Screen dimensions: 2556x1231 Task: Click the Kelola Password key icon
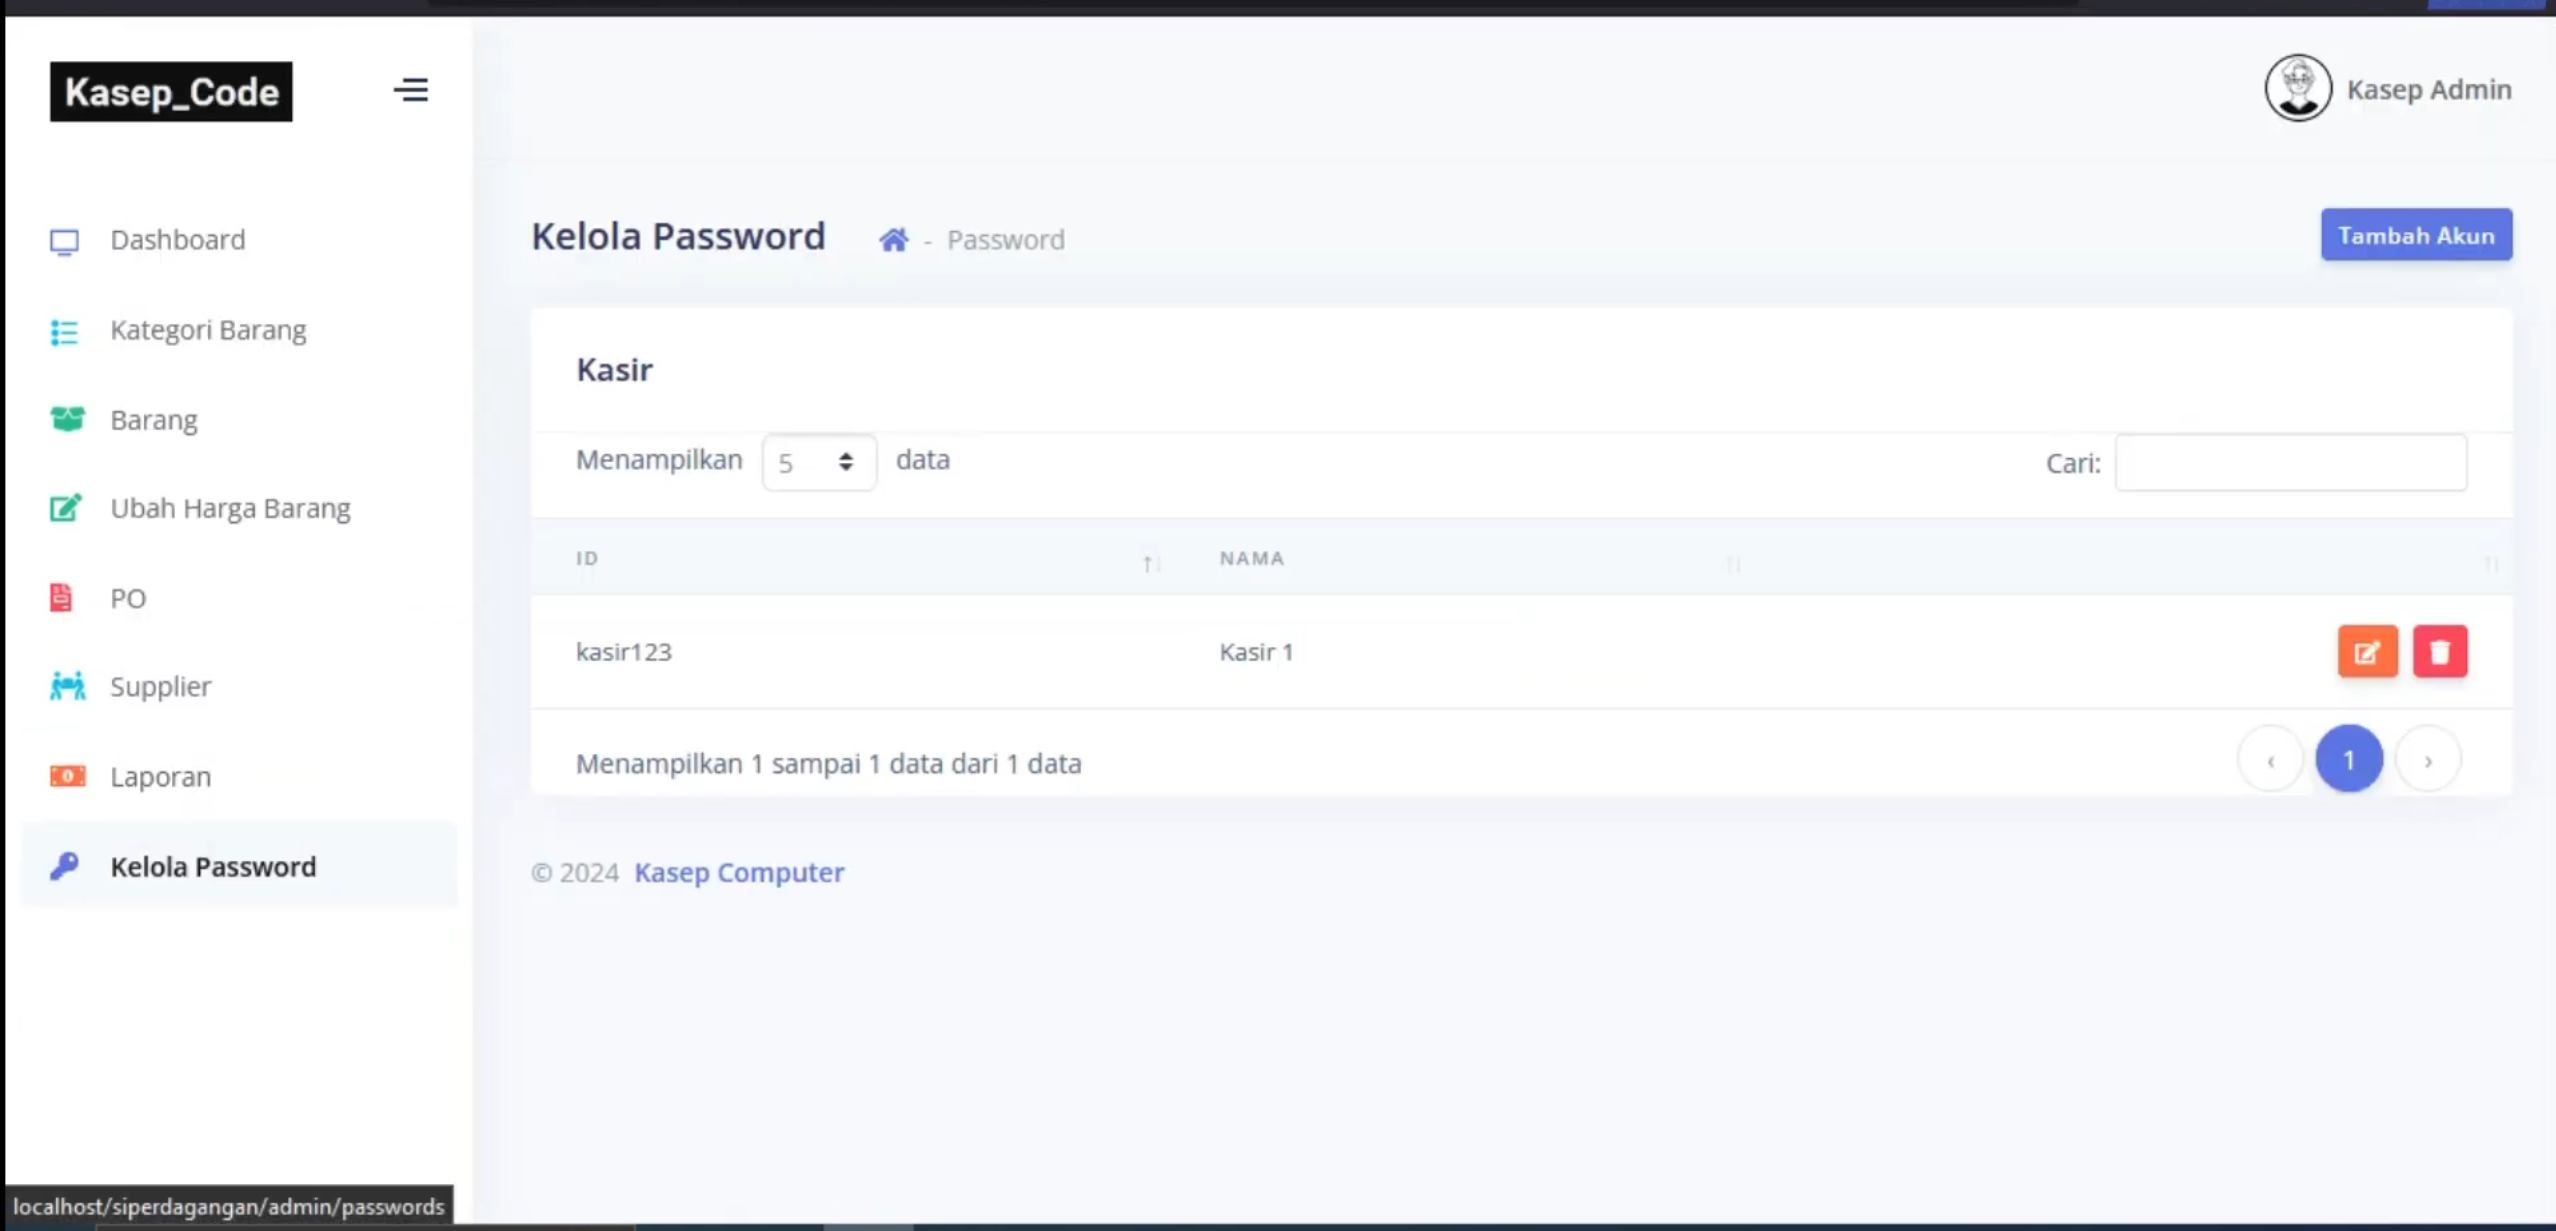tap(65, 866)
